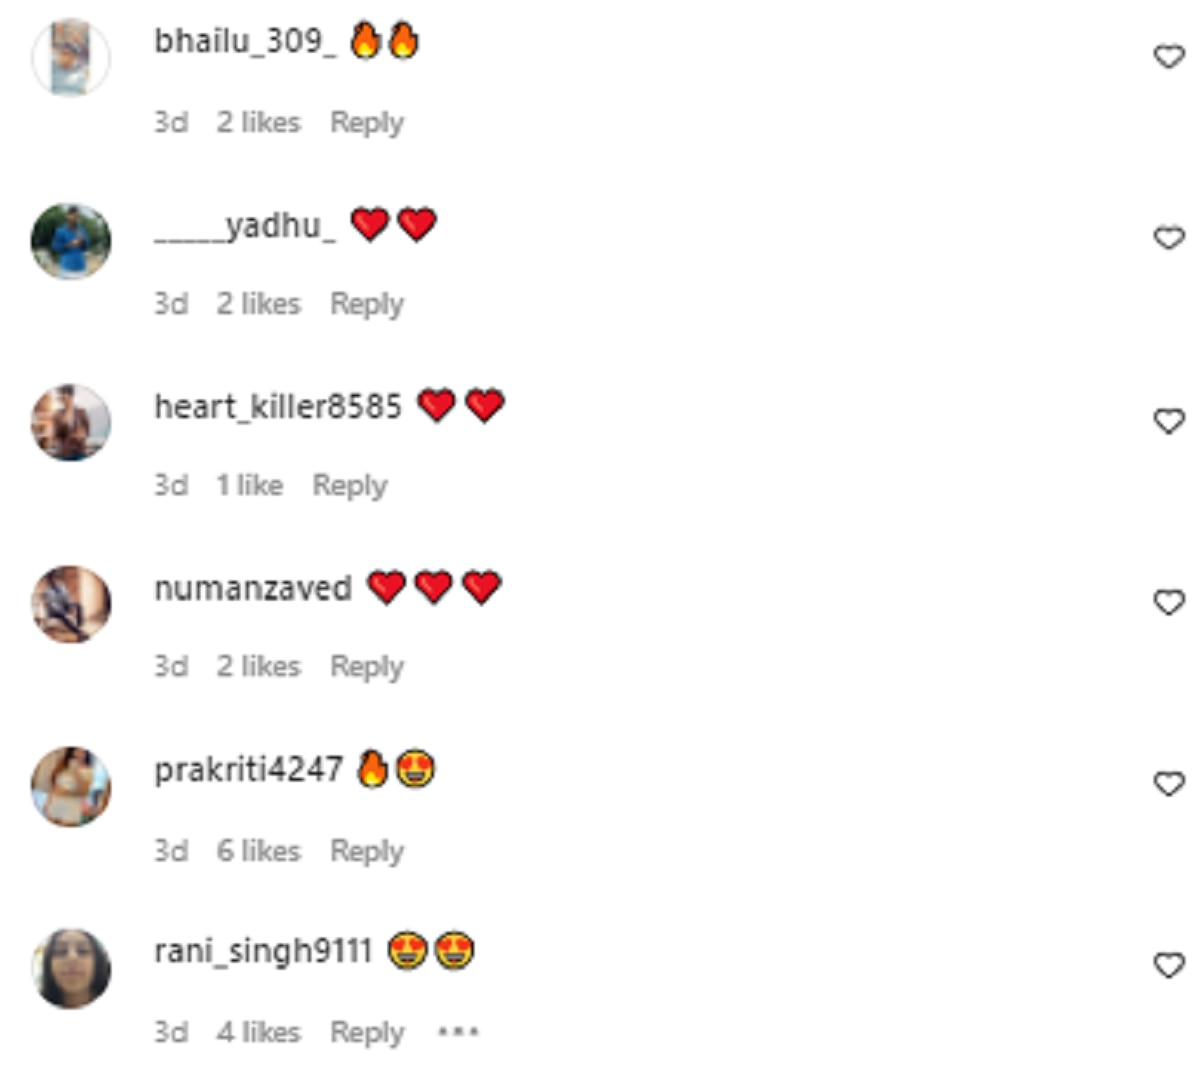Open numanzaved username link
Image resolution: width=1200 pixels, height=1070 pixels.
coord(253,588)
